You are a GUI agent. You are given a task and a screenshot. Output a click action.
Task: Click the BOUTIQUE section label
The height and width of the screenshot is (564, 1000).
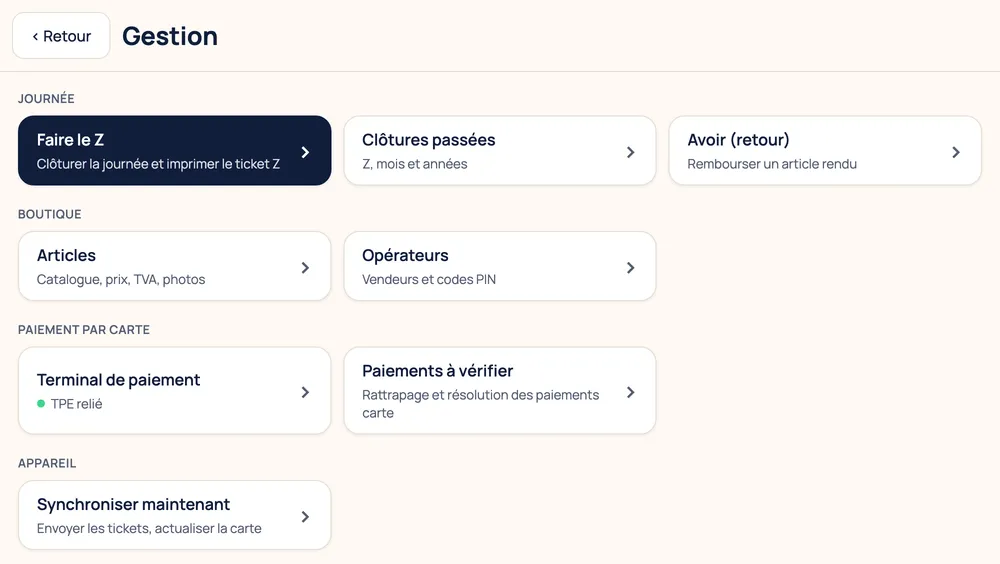(x=50, y=214)
